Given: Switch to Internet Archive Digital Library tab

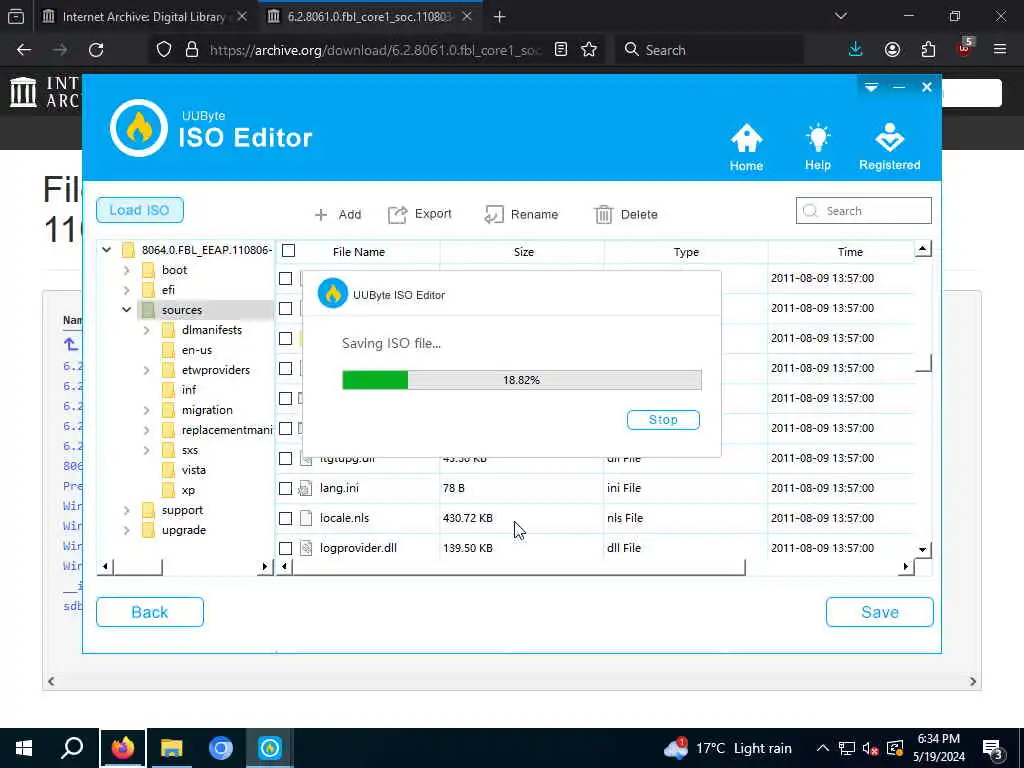Looking at the screenshot, I should [144, 17].
